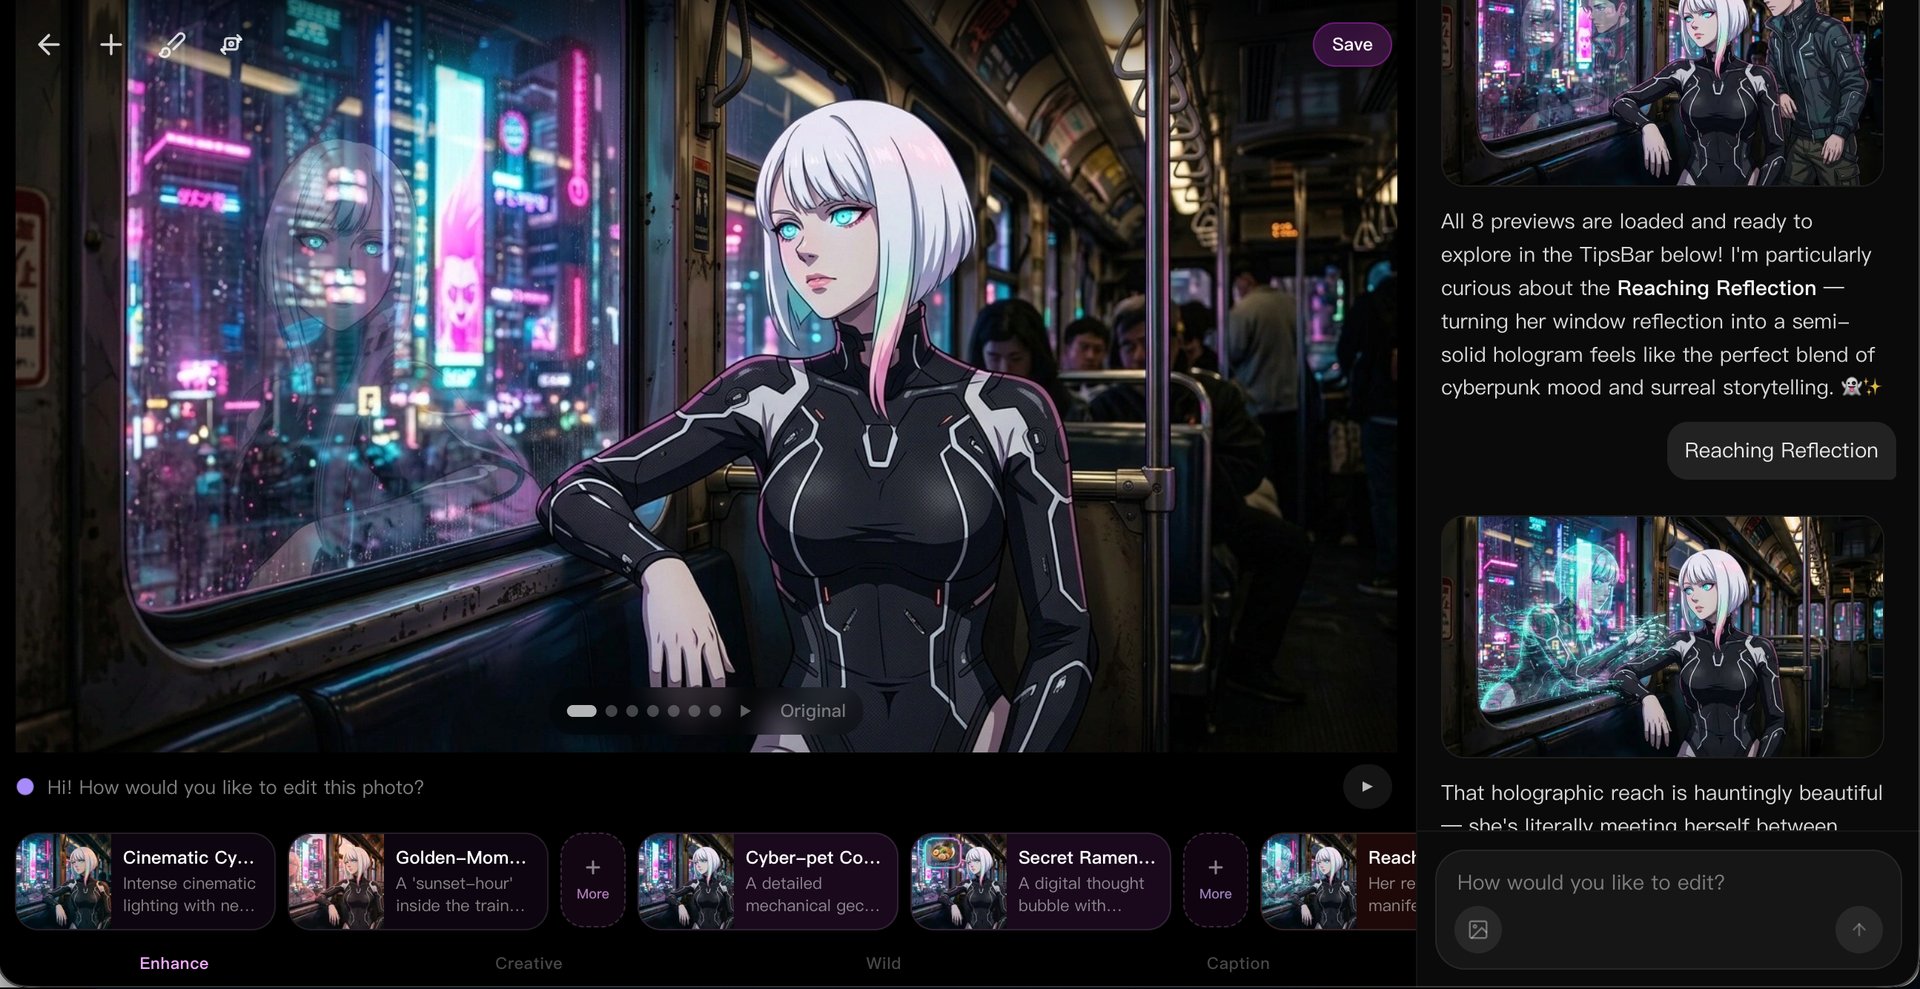Image resolution: width=1920 pixels, height=989 pixels.
Task: Open the Caption tab
Action: tap(1237, 963)
